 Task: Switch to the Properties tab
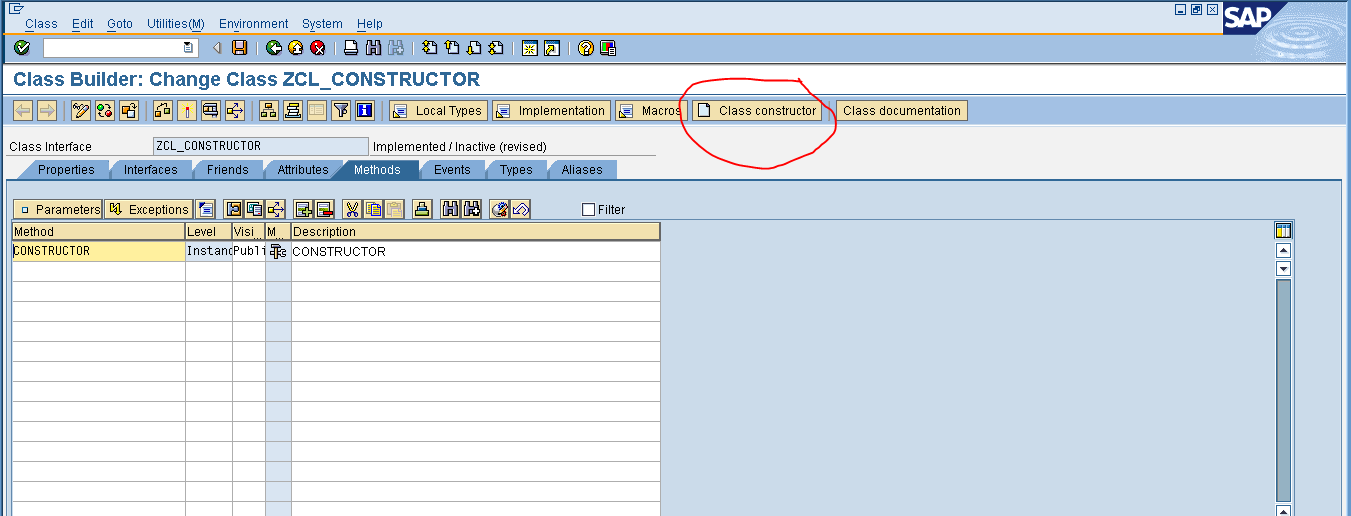pos(66,170)
